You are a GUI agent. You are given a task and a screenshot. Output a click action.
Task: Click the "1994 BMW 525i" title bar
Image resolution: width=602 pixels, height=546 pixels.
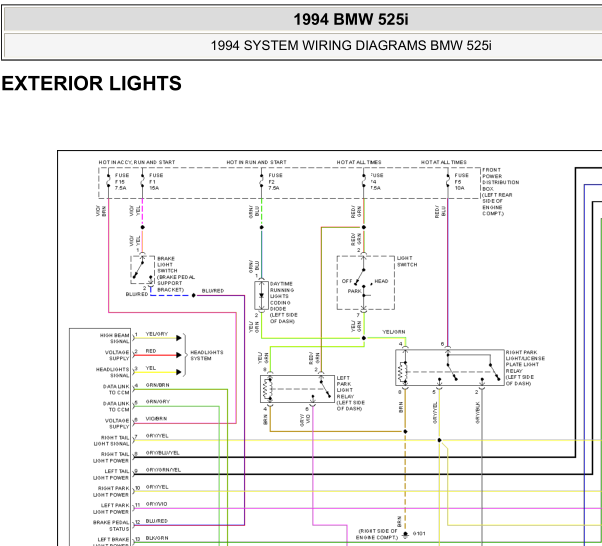(351, 19)
